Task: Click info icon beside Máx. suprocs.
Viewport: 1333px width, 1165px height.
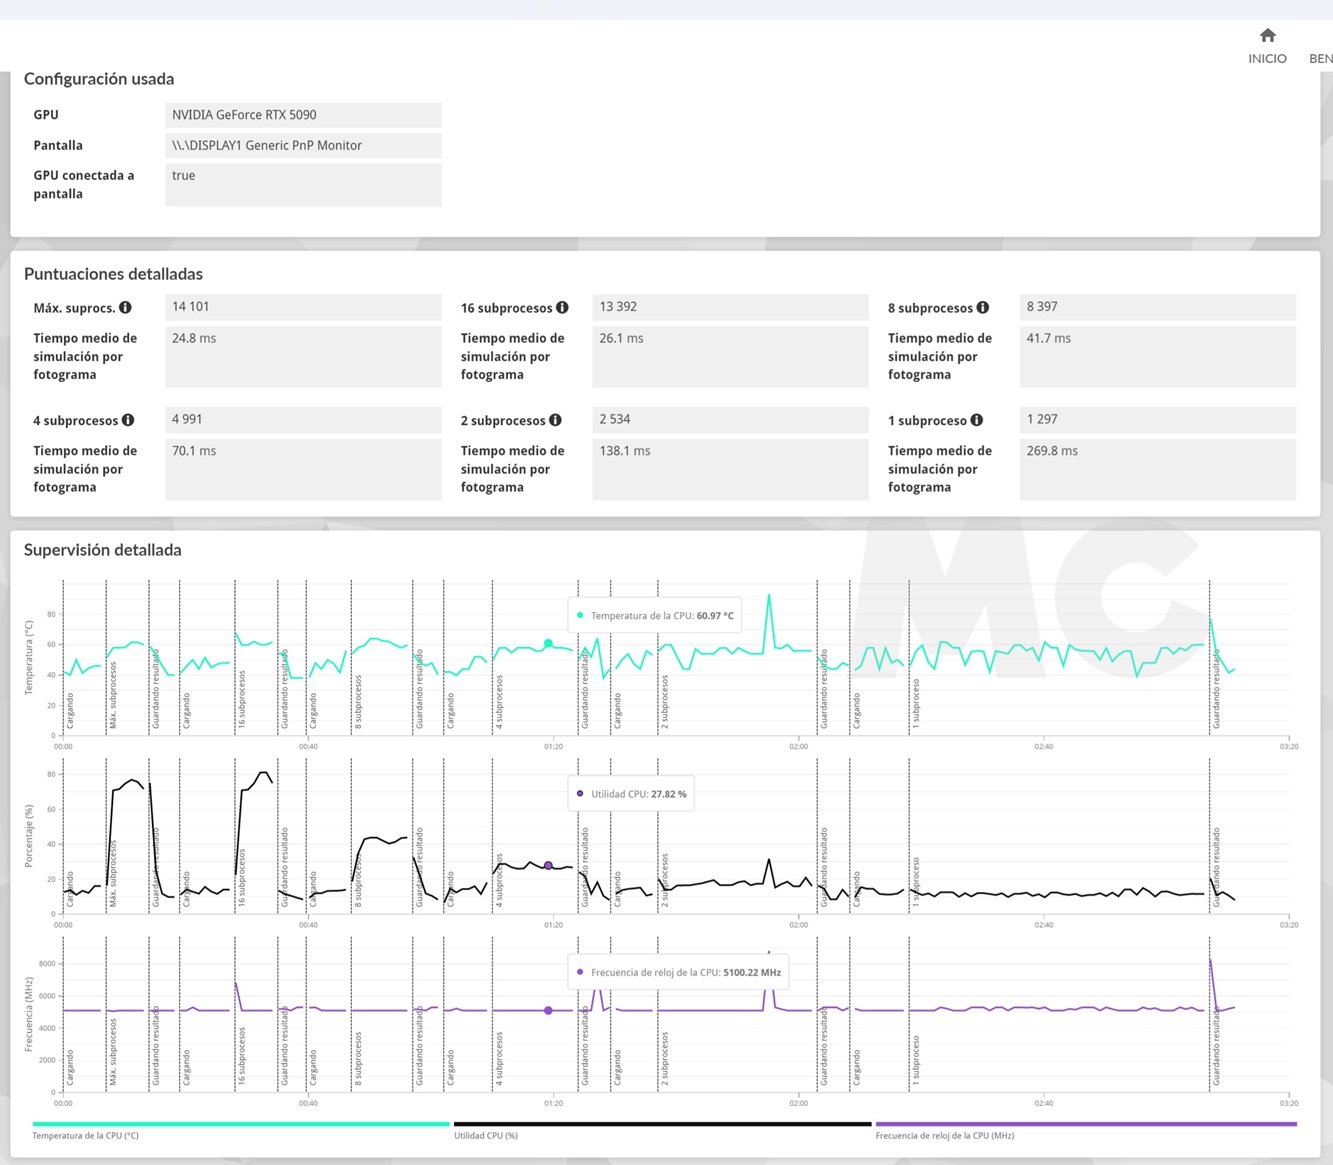Action: [126, 308]
